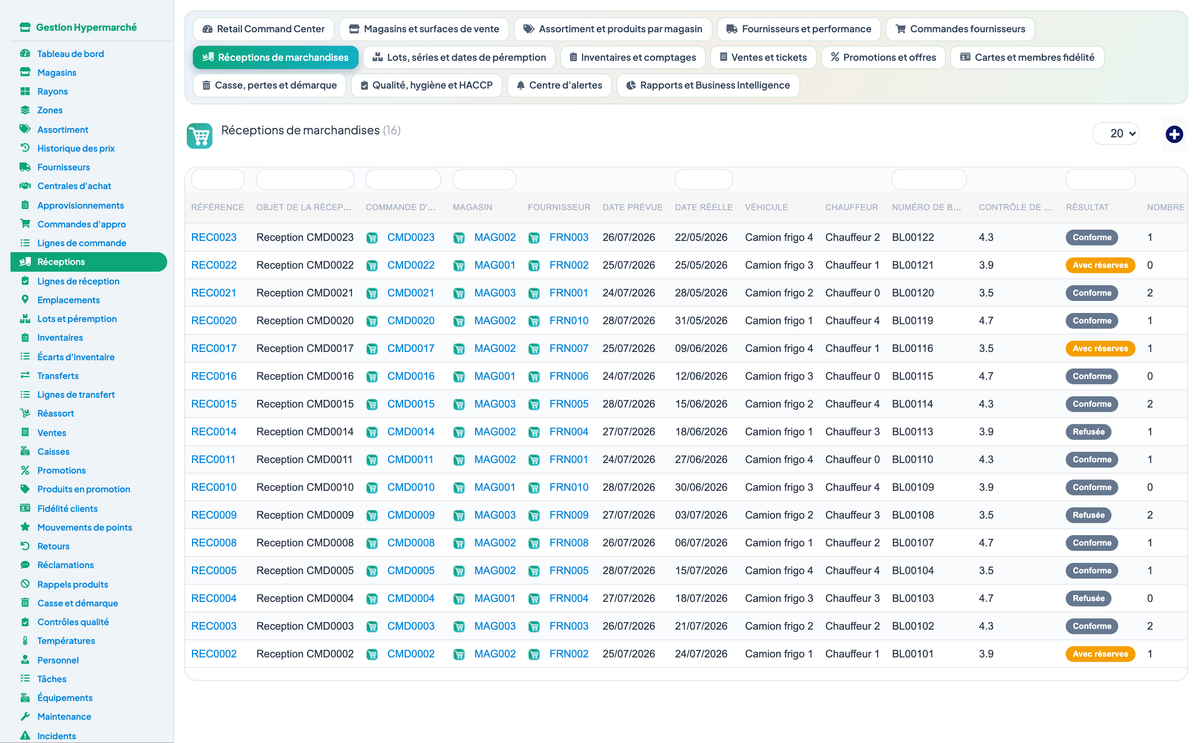
Task: Click the Assortiment tag icon in sidebar
Action: pyautogui.click(x=25, y=129)
